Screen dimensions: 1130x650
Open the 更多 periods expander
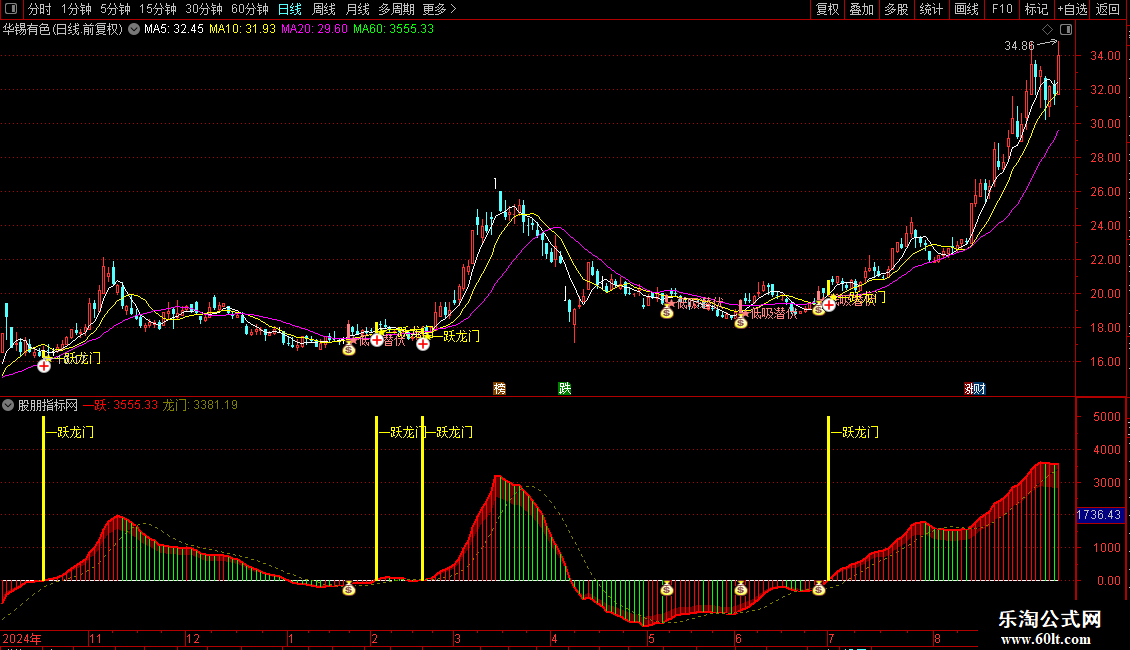coord(439,9)
